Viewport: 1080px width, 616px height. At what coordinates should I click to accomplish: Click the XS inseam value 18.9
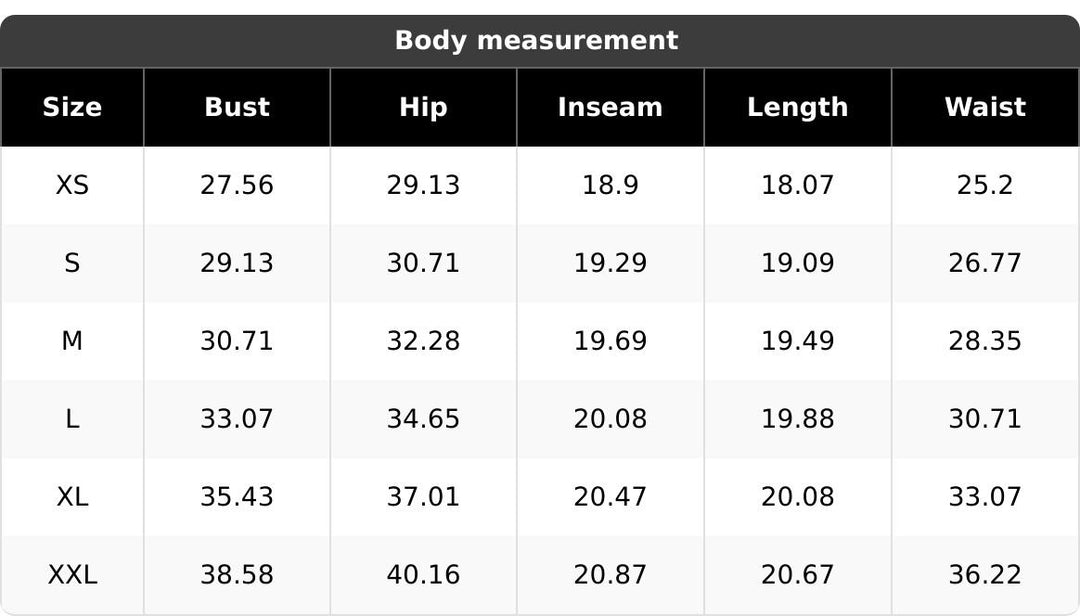610,185
